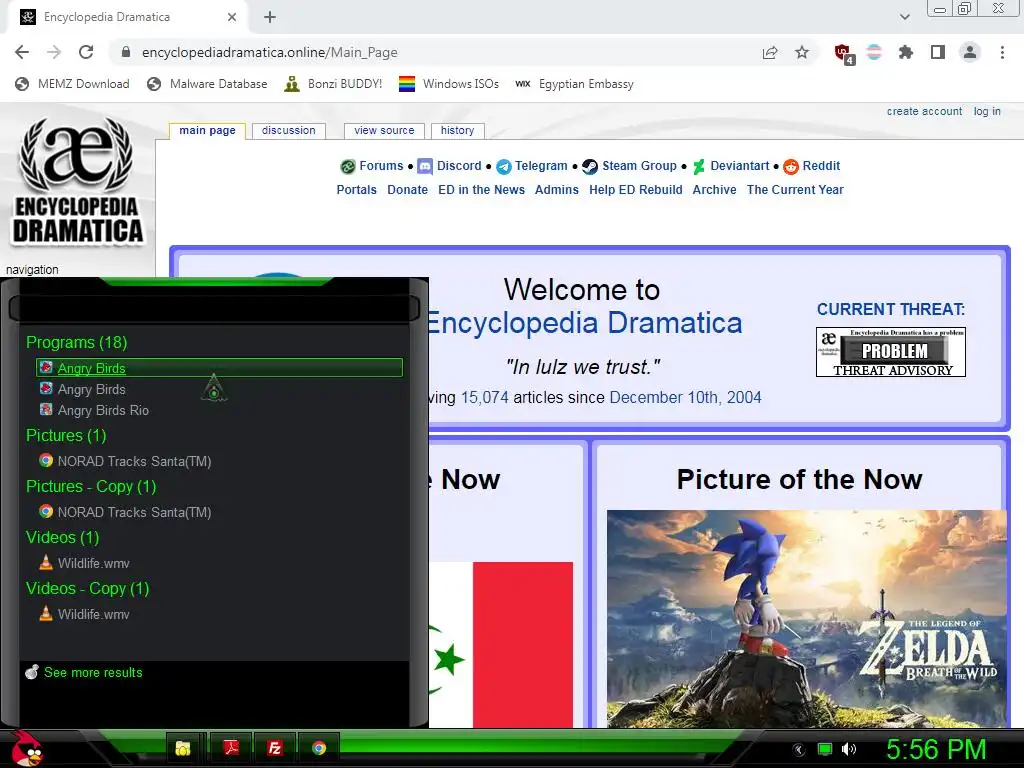1024x768 pixels.
Task: Open Chrome three-dot menu
Action: point(1002,52)
